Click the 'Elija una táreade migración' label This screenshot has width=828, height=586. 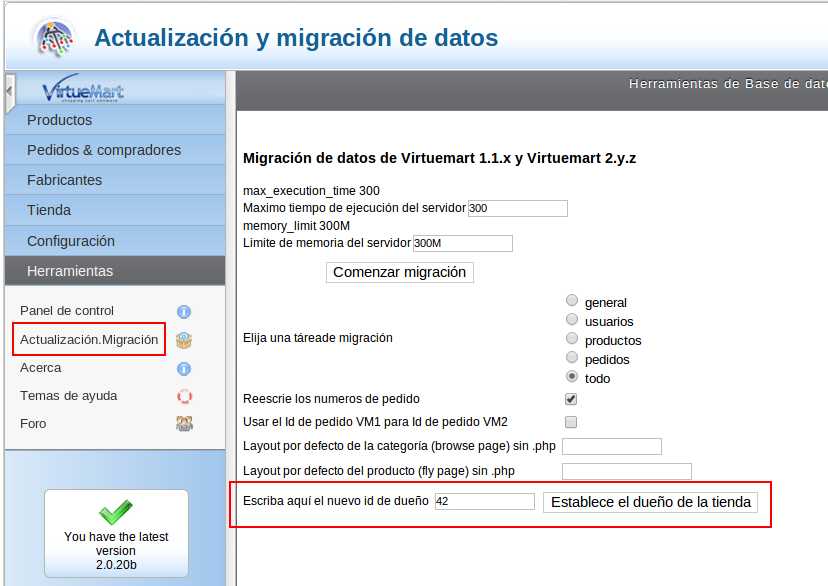(317, 338)
